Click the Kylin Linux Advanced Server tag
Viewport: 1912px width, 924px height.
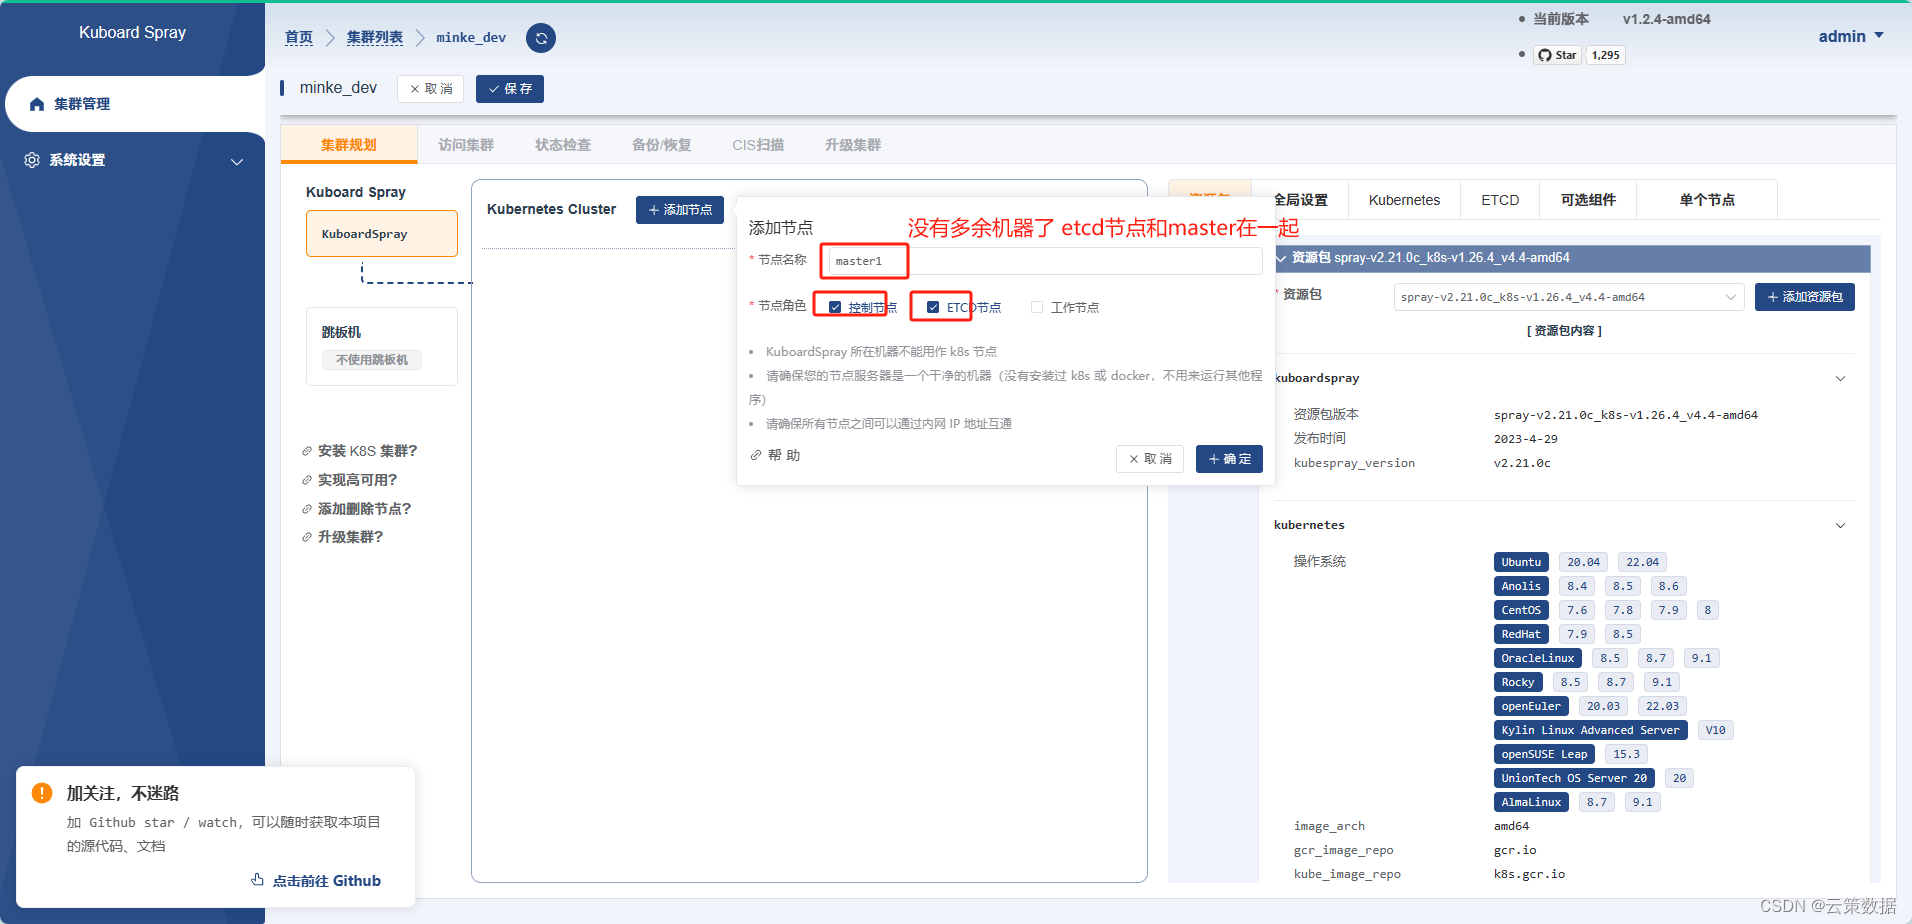point(1590,730)
